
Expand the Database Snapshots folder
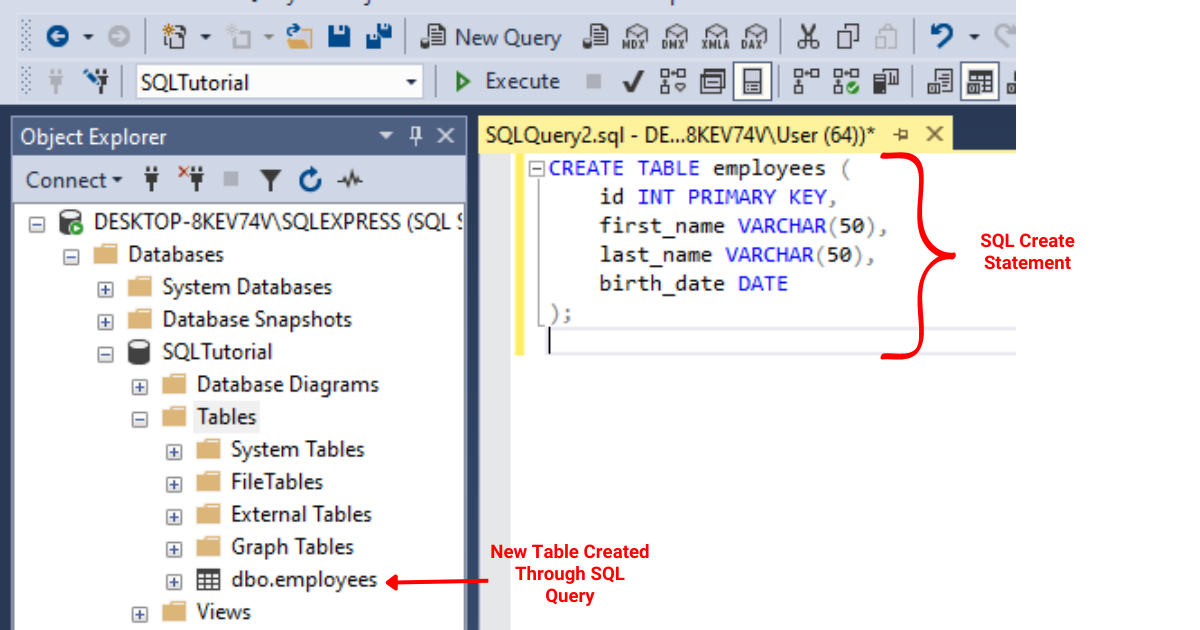pos(105,321)
